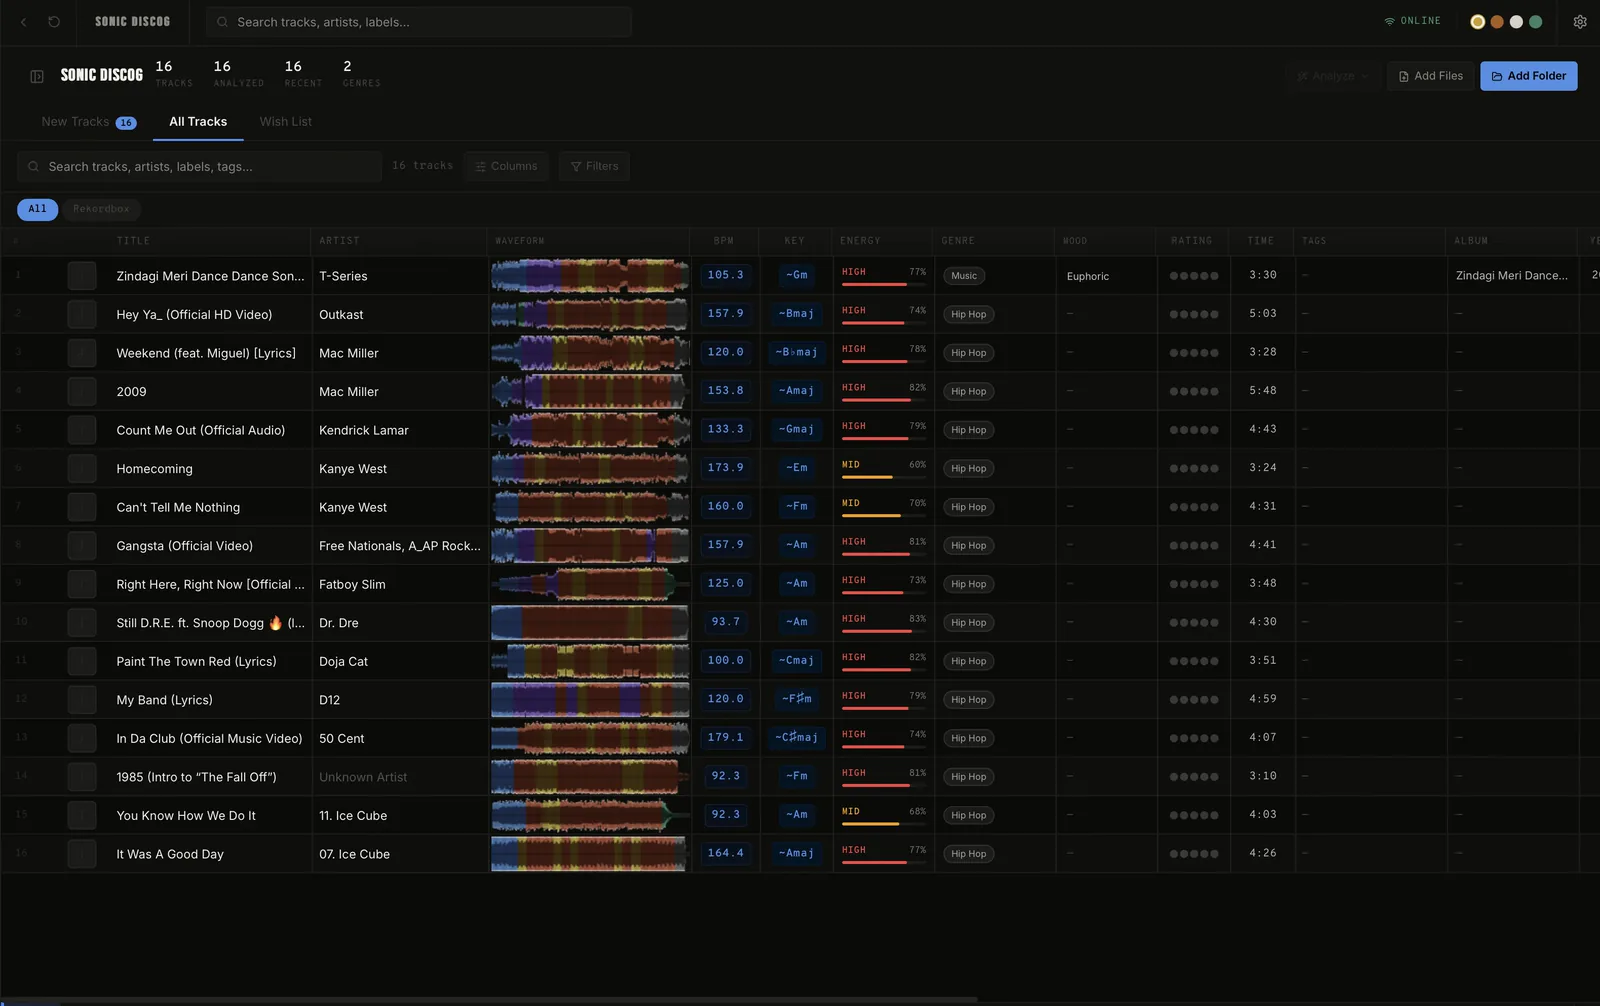Click the ~Gm key badge
1600x1006 pixels.
pos(797,275)
